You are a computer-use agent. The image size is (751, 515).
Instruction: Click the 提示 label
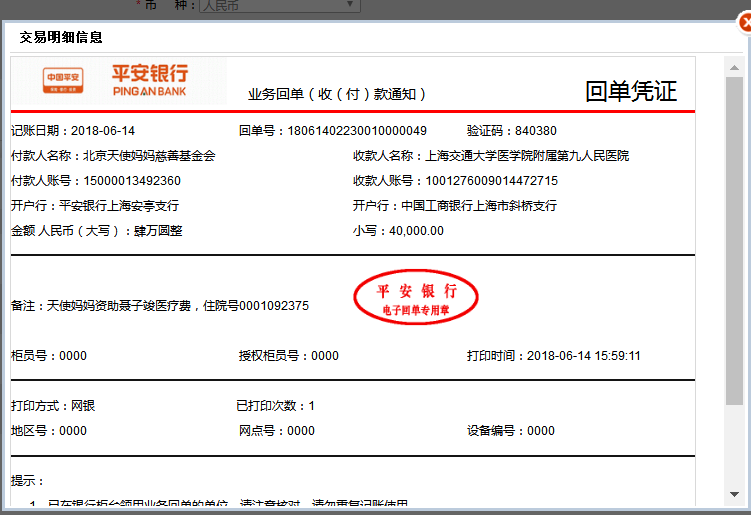pyautogui.click(x=27, y=481)
